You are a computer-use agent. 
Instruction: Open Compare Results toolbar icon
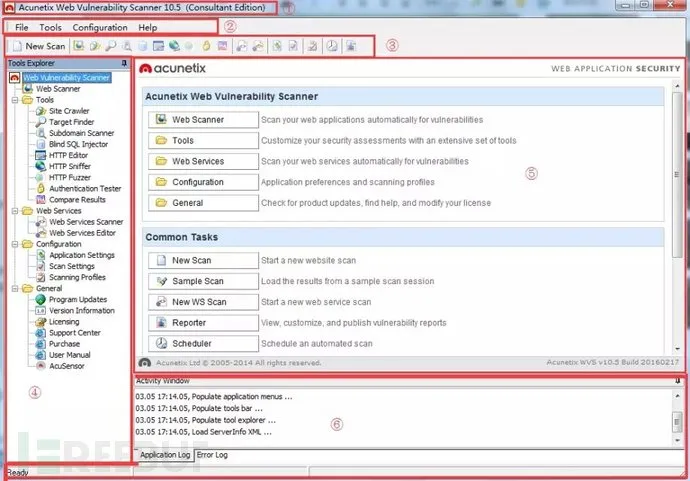pyautogui.click(x=222, y=46)
